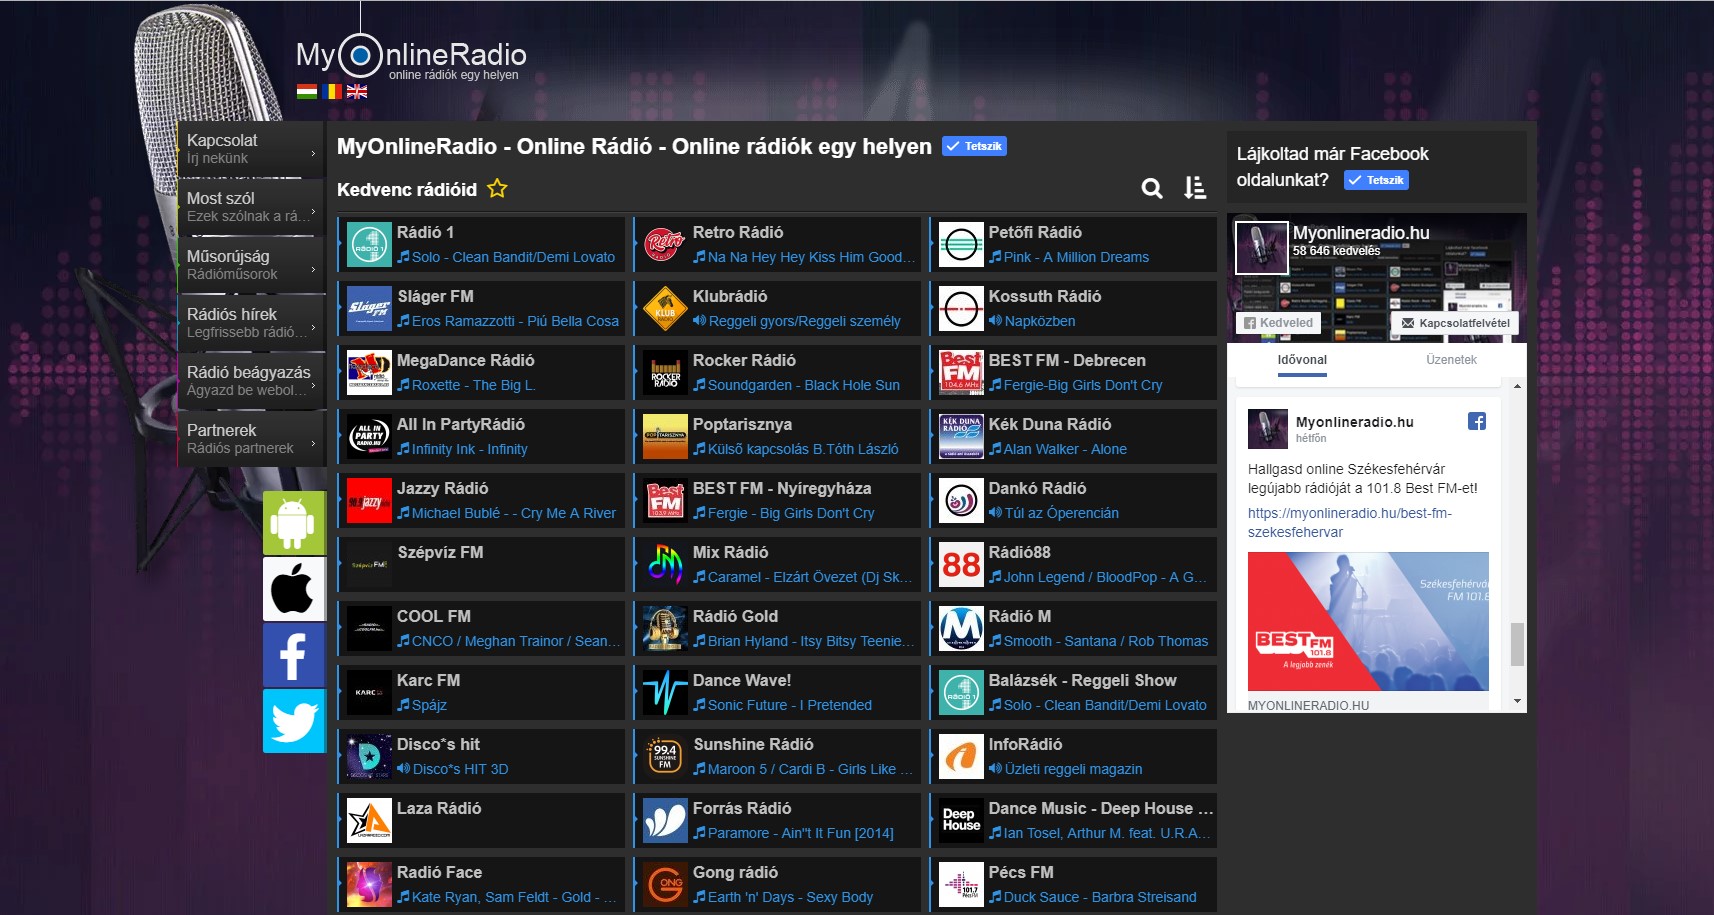Click the sort order icon

tap(1195, 188)
